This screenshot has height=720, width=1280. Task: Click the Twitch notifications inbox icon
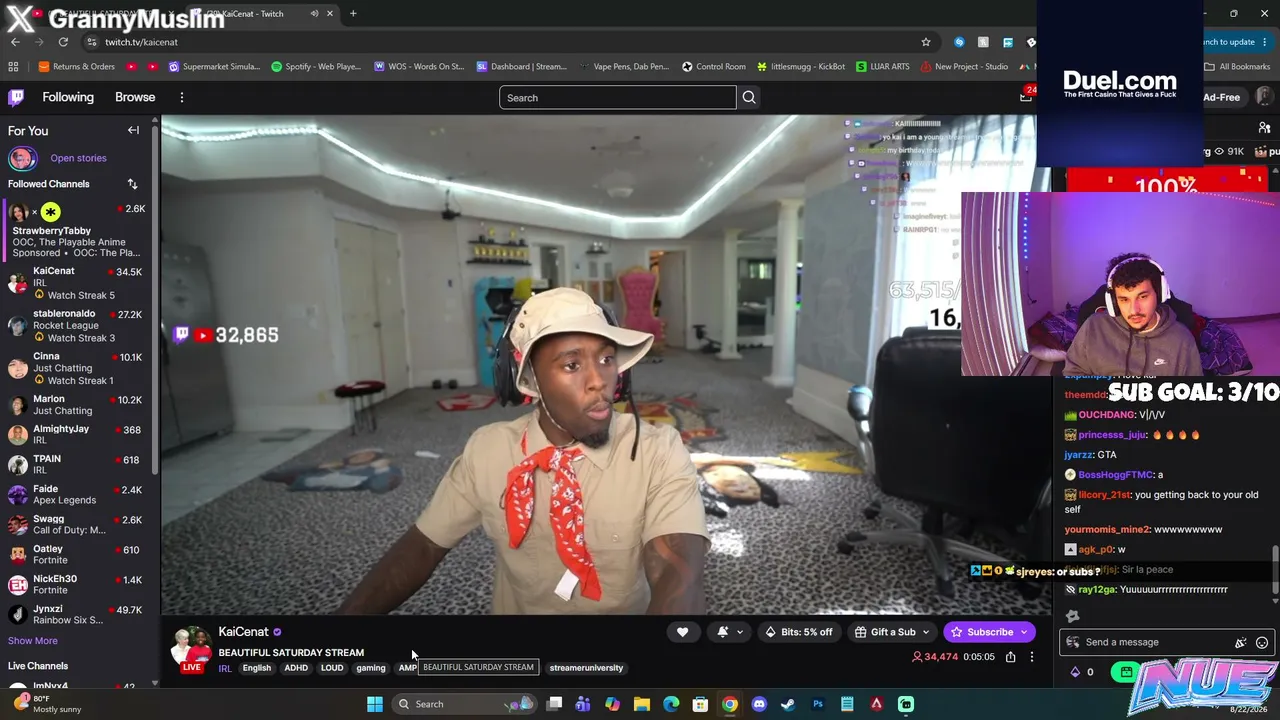pos(1026,97)
